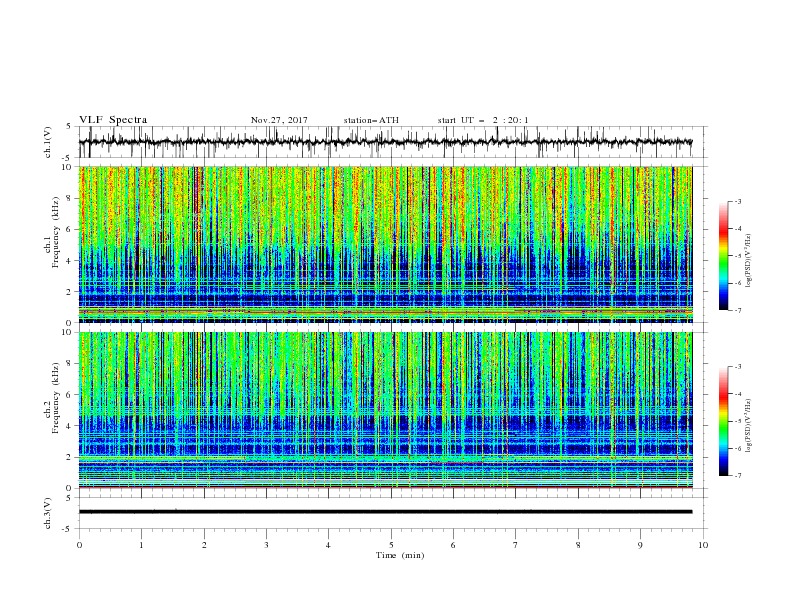The height and width of the screenshot is (612, 792).
Task: Click the "4" kHz tick on ch.2 frequency axis
Action: 70,426
